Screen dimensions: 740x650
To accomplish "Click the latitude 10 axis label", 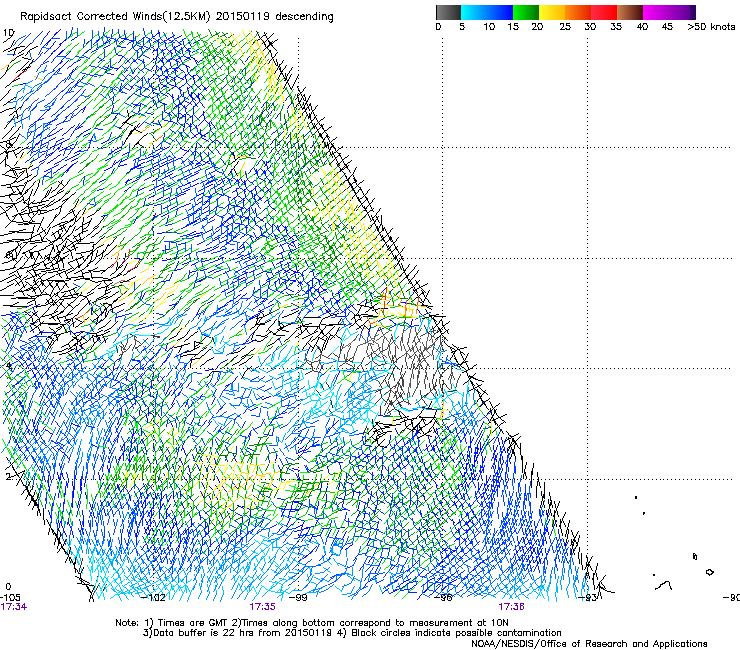I will pos(8,33).
